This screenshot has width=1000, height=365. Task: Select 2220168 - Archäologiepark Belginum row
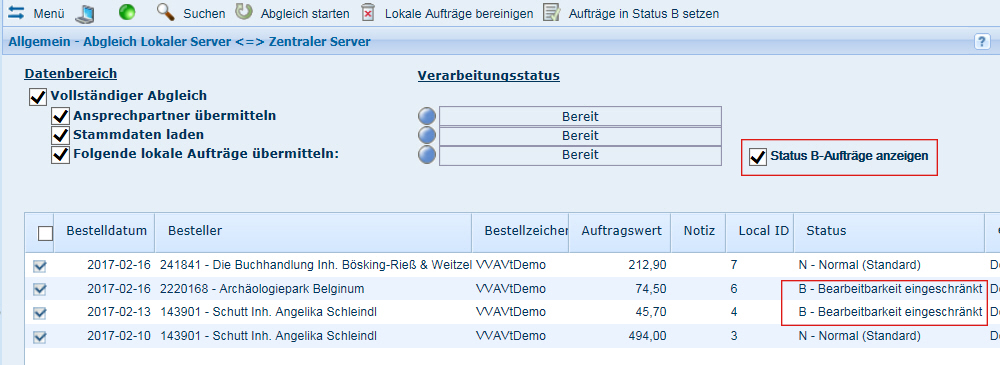tap(262, 289)
